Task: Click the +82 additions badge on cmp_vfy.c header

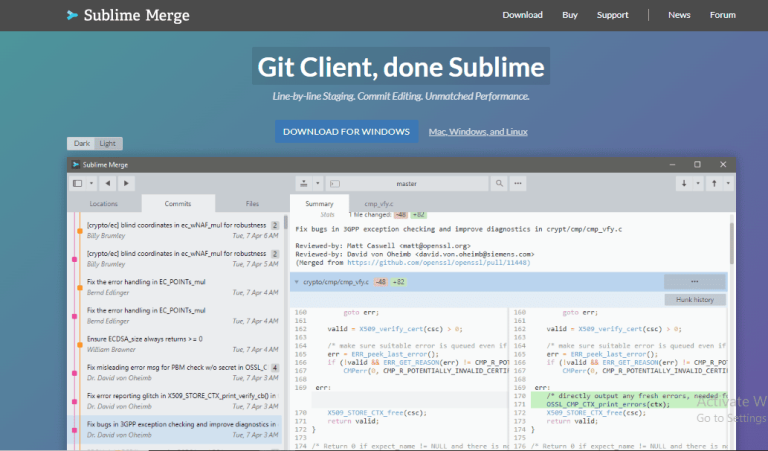Action: pyautogui.click(x=398, y=282)
